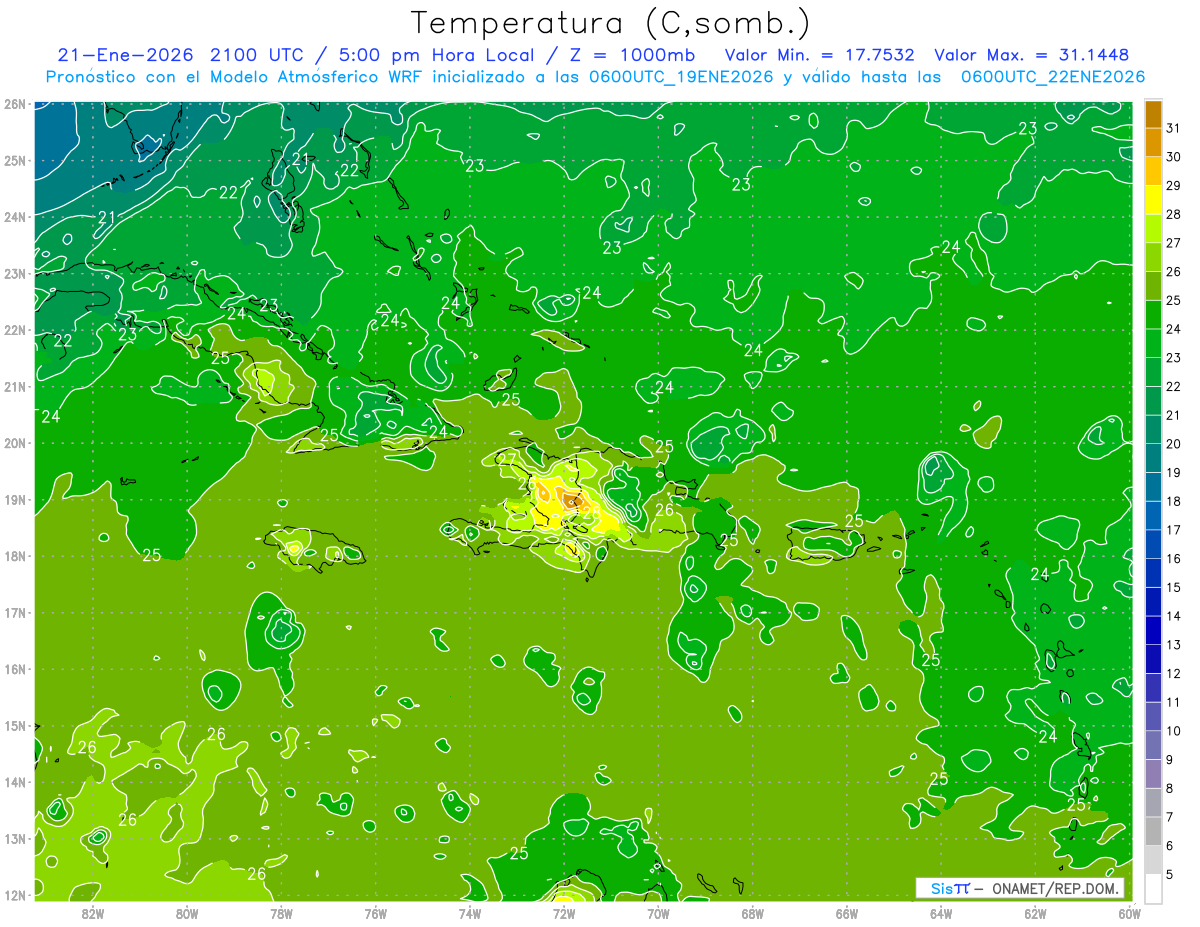Click the '23N' latitude axis label
The height and width of the screenshot is (927, 1200).
14,273
